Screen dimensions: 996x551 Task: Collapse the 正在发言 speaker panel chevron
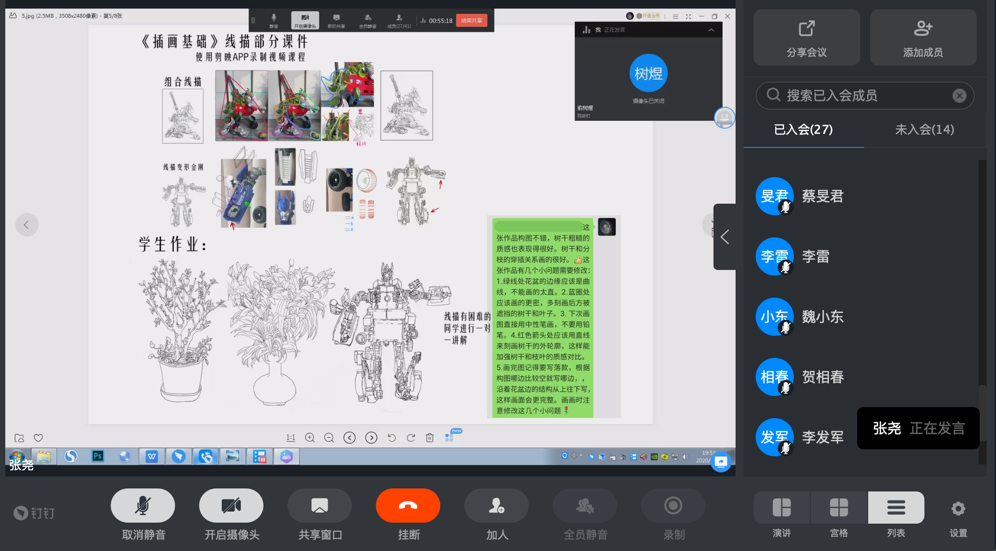711,30
